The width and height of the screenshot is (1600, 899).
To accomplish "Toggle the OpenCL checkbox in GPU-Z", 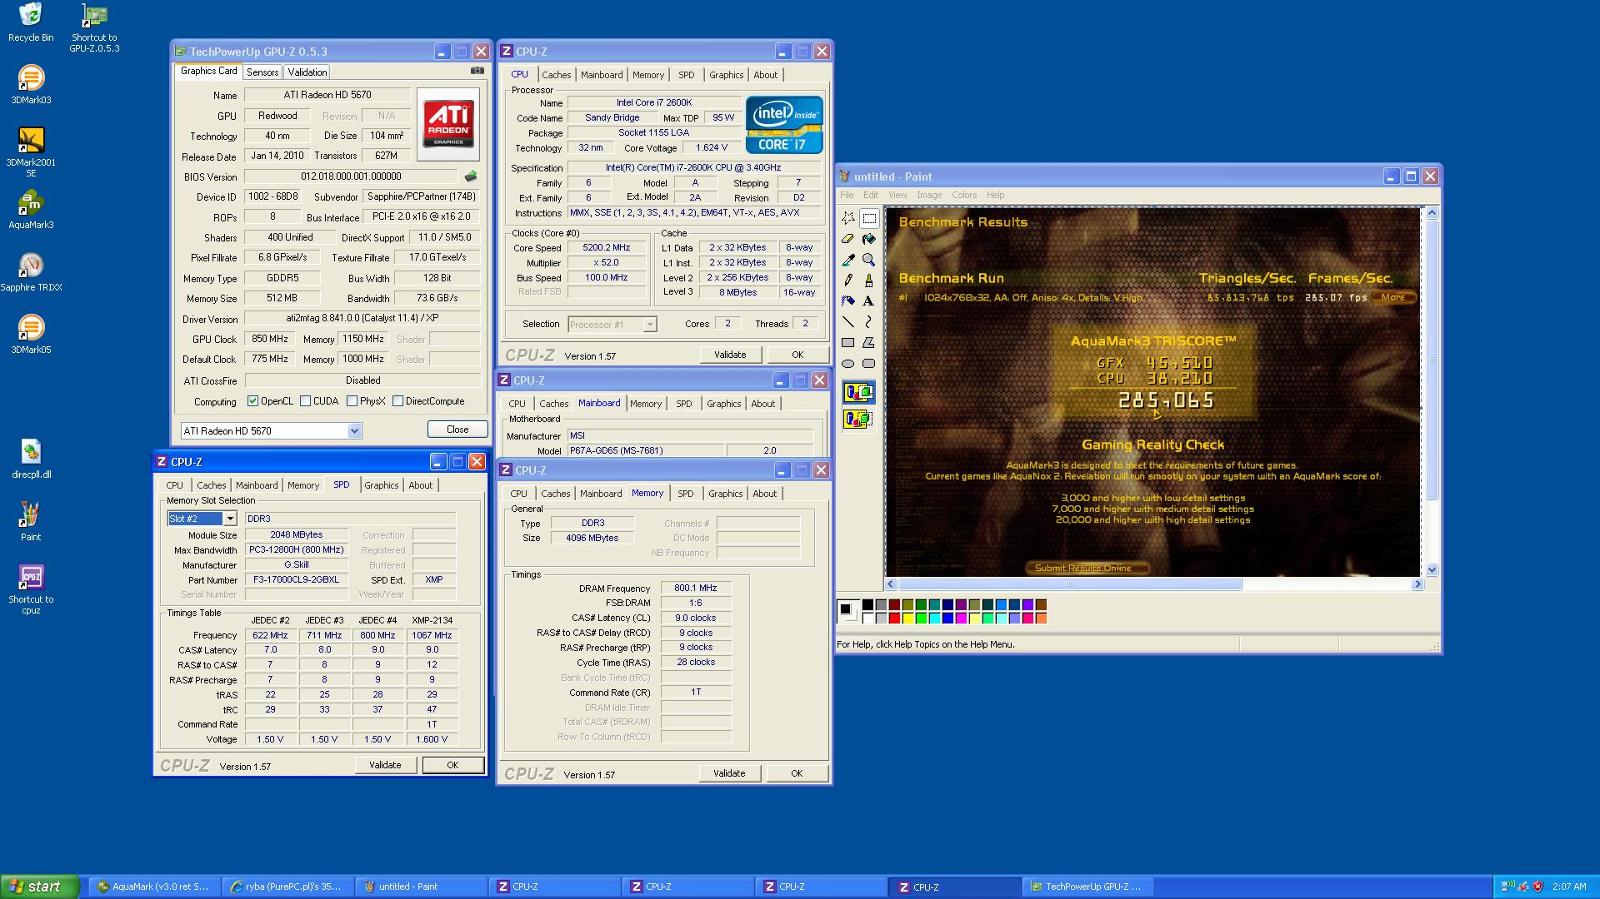I will pos(253,401).
